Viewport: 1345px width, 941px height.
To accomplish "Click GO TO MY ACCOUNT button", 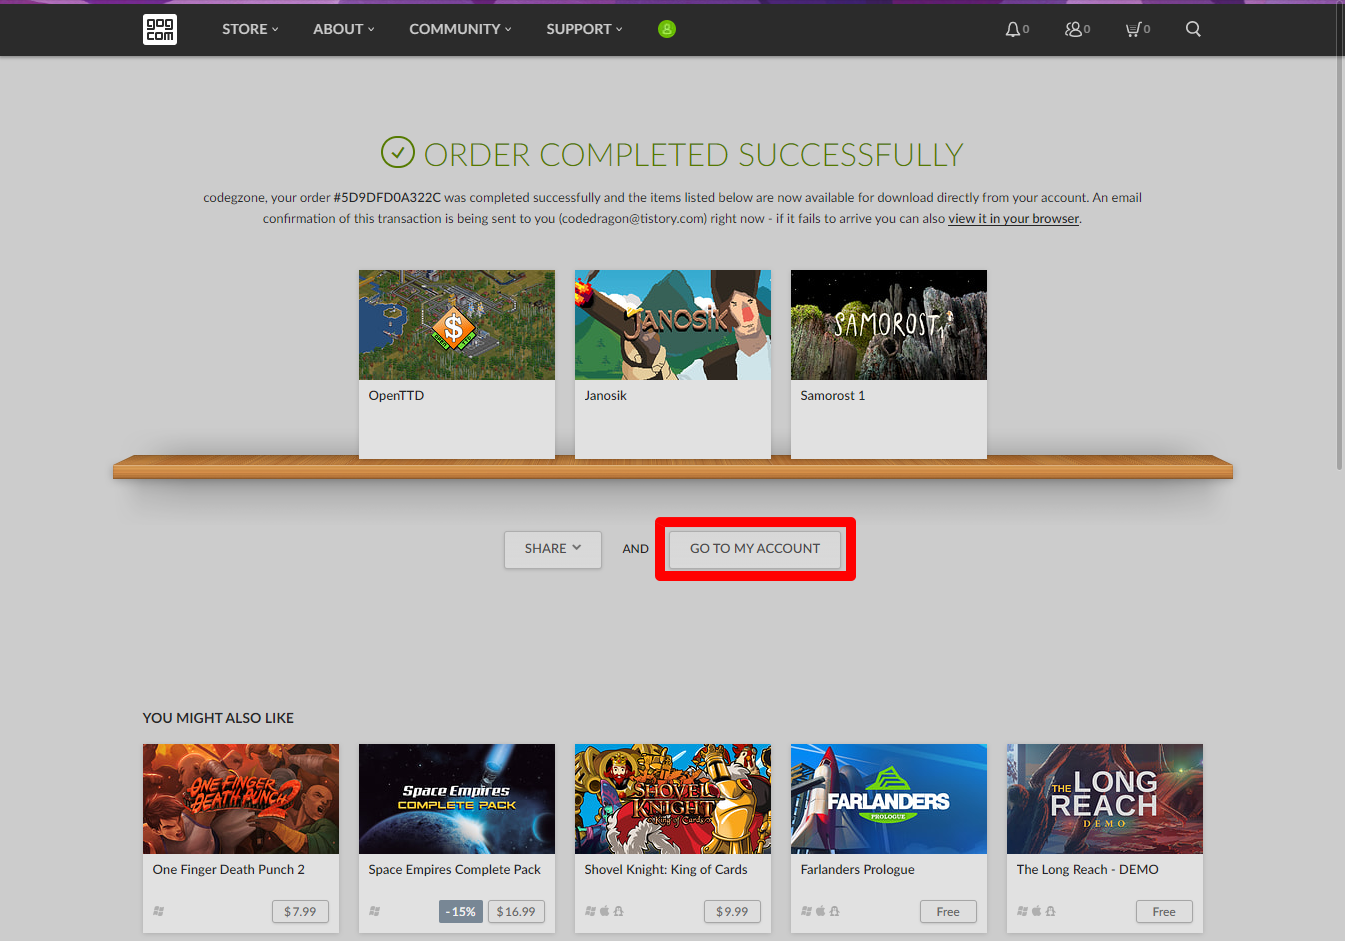I will click(755, 549).
